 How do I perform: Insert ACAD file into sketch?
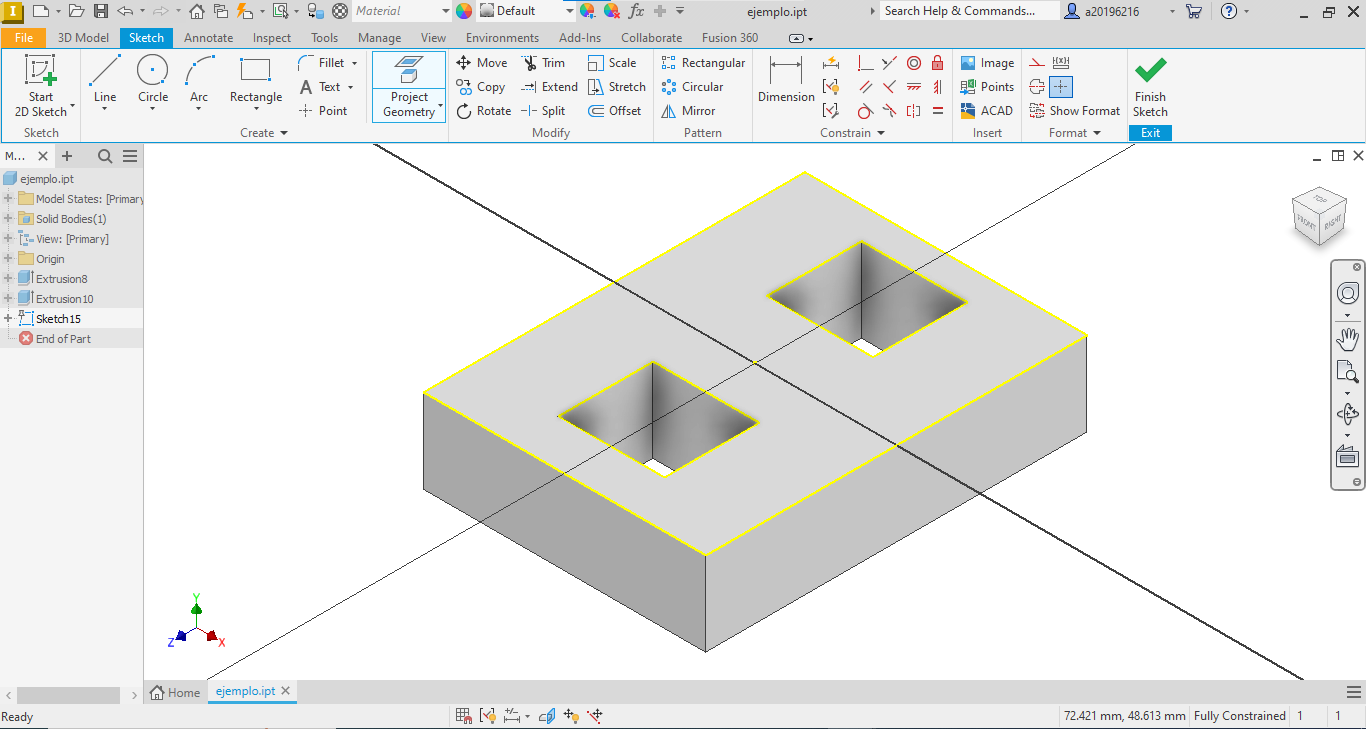(x=987, y=111)
